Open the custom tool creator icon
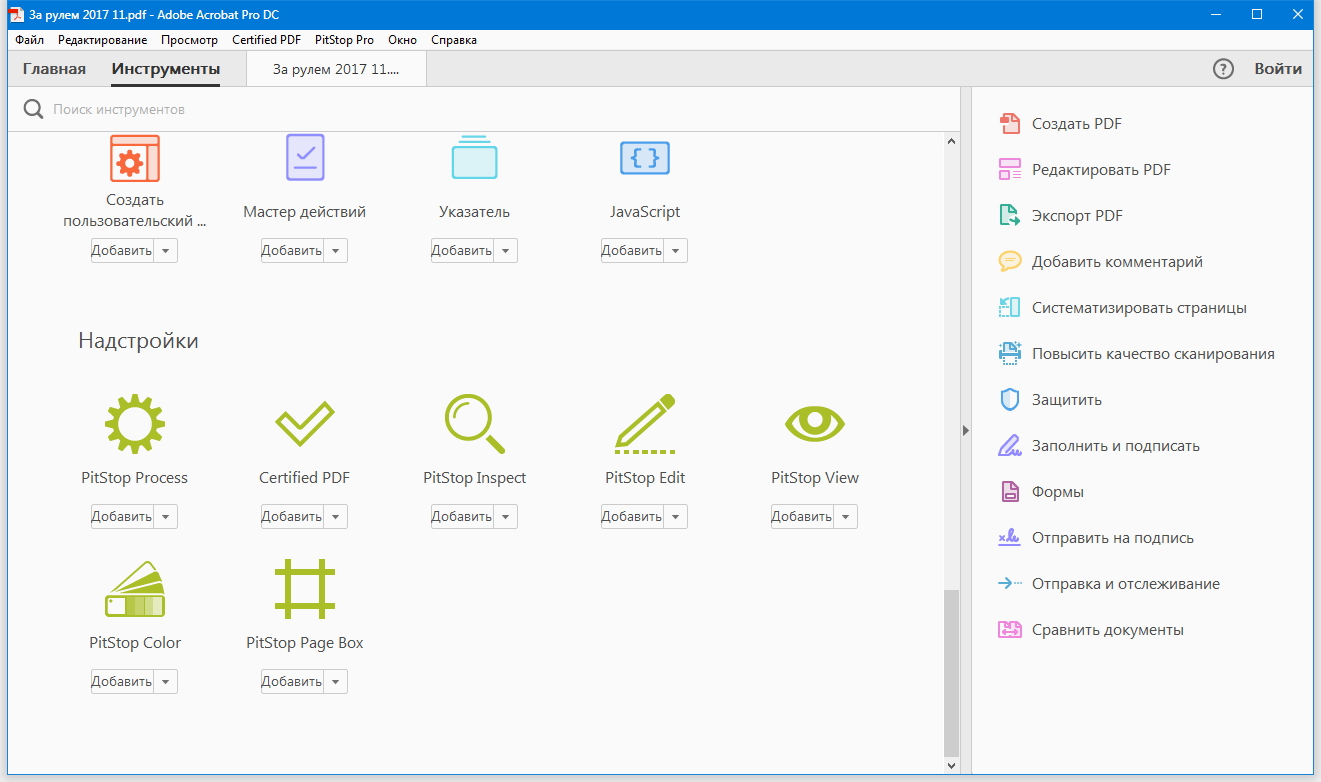The width and height of the screenshot is (1321, 782). tap(135, 158)
